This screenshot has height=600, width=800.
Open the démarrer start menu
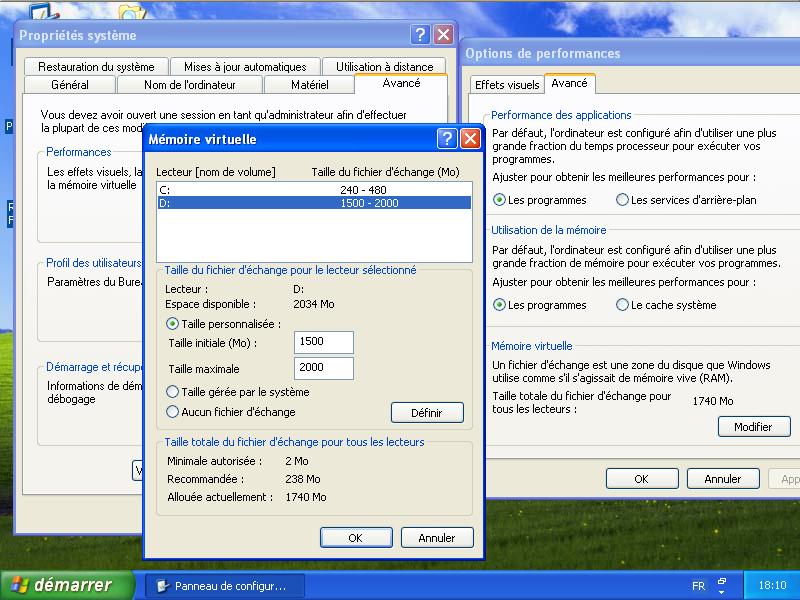tap(68, 585)
